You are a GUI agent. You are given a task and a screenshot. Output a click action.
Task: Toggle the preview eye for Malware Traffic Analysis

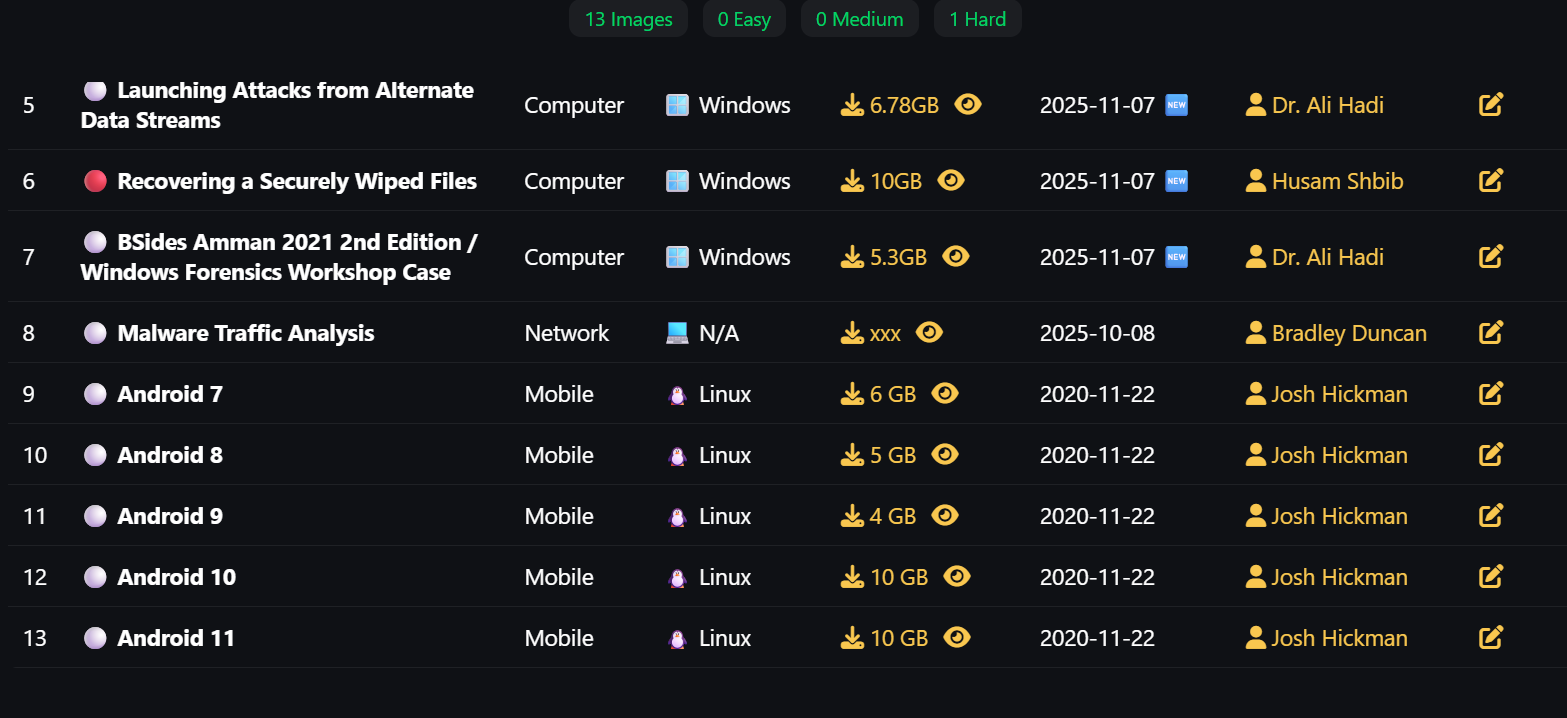[929, 332]
